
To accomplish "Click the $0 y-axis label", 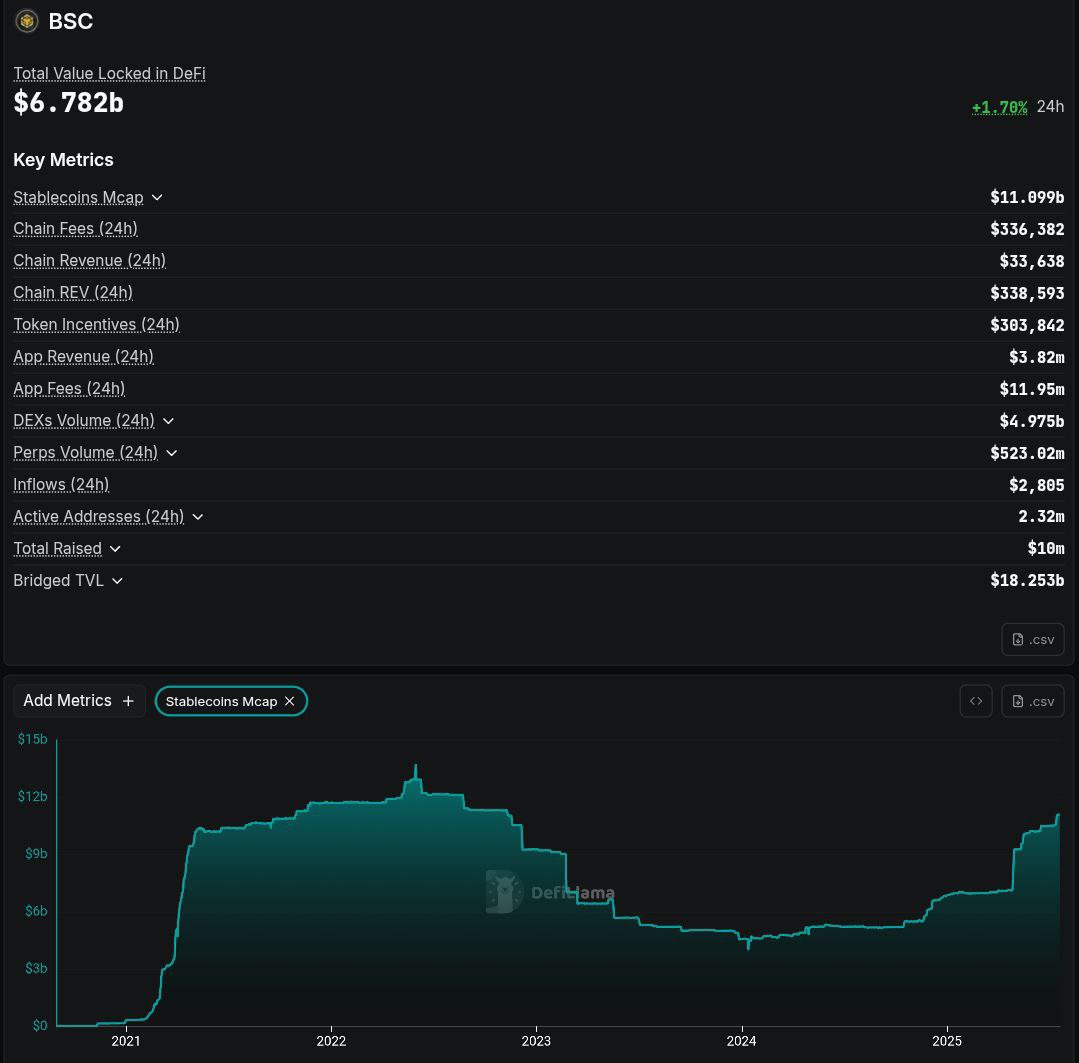I will (40, 1026).
